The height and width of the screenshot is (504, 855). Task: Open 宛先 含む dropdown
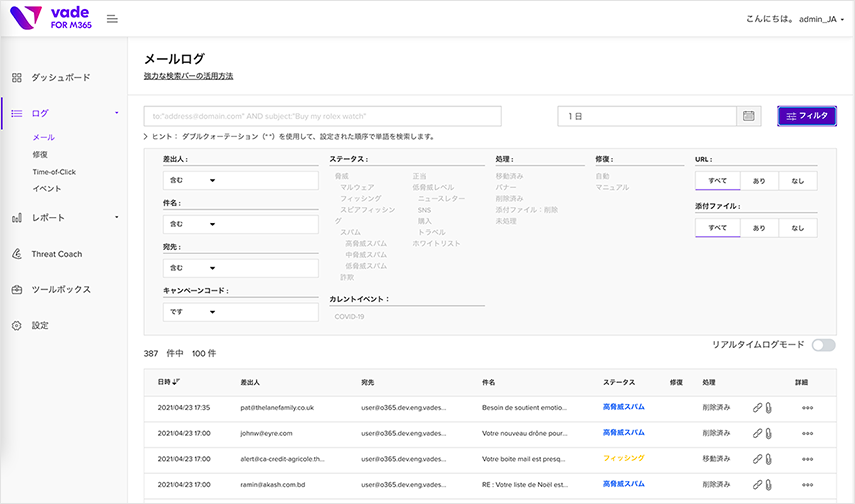(x=192, y=268)
